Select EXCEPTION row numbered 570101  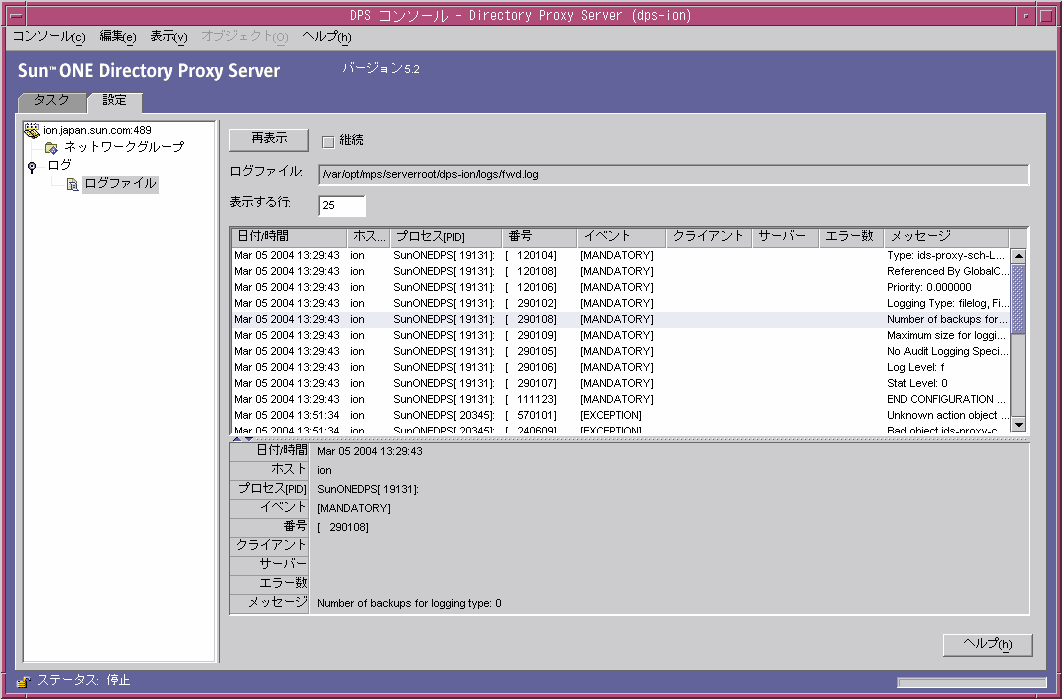620,415
